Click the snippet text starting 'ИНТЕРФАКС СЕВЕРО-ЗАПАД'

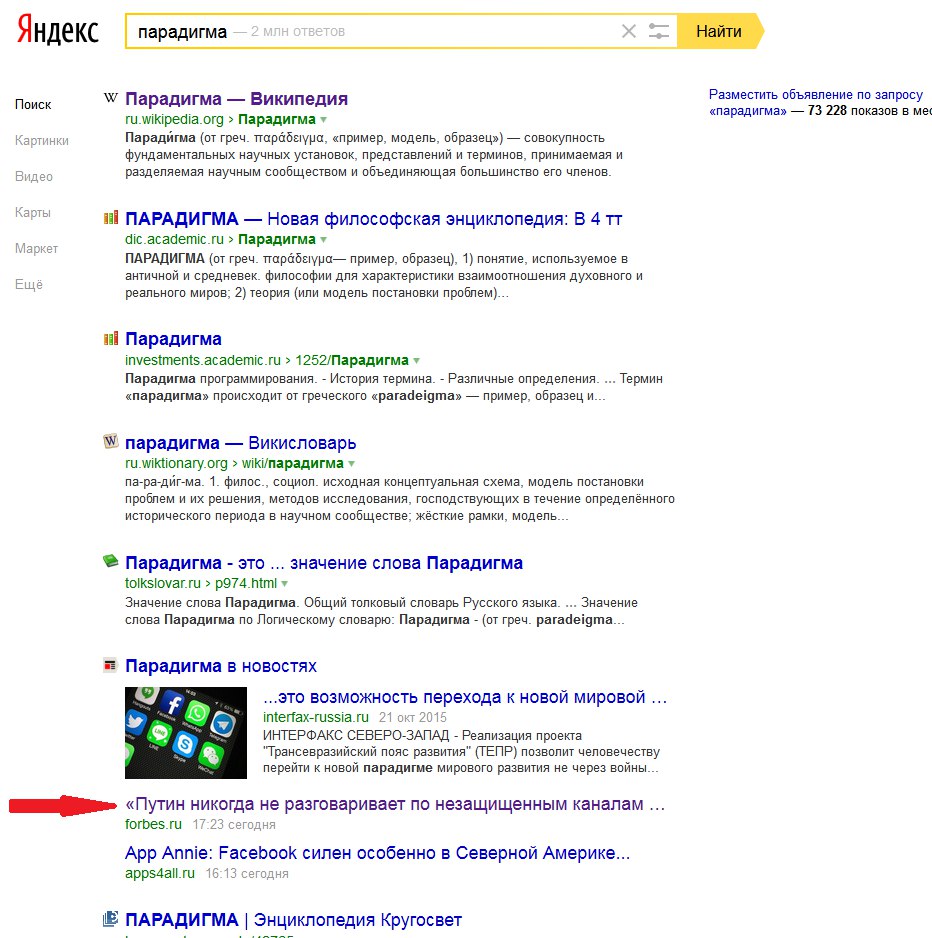click(461, 752)
